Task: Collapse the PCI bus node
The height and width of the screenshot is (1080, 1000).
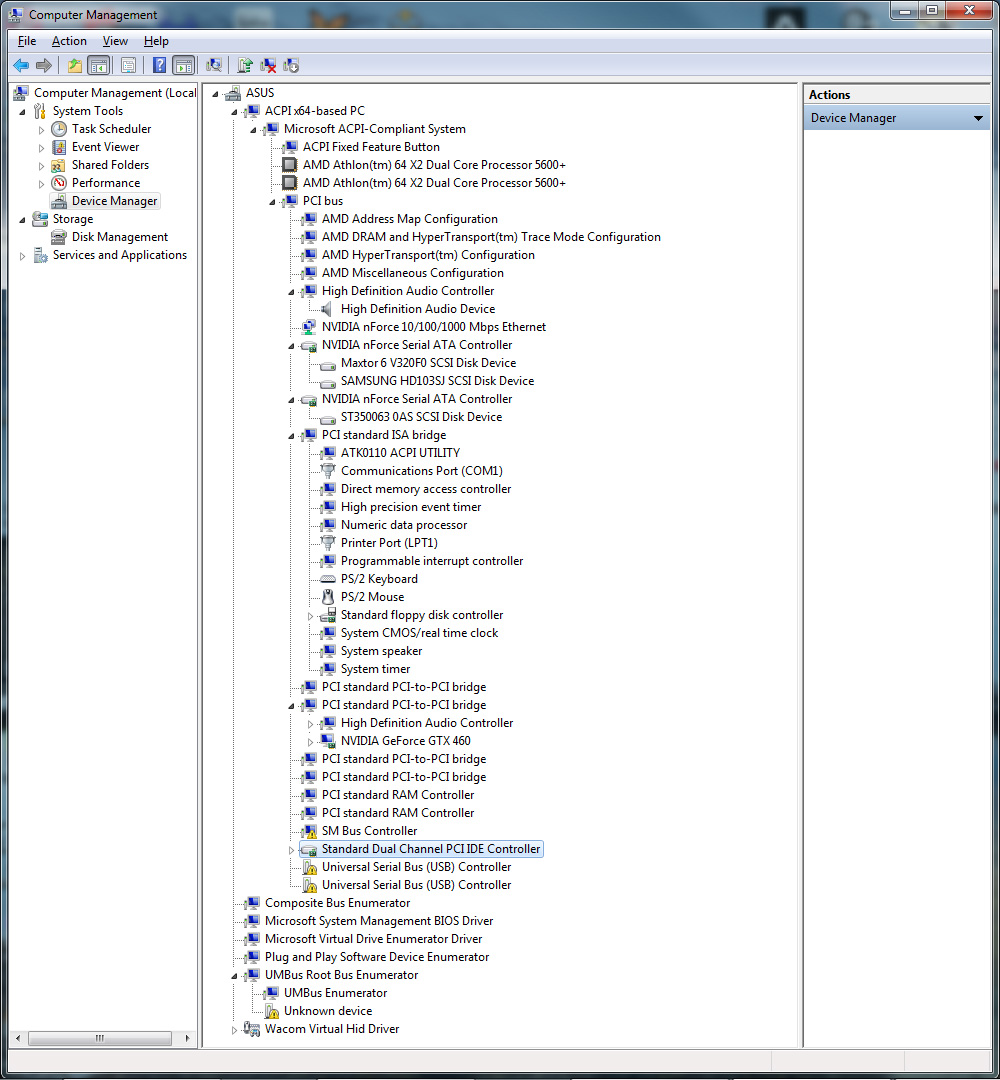Action: [x=273, y=202]
